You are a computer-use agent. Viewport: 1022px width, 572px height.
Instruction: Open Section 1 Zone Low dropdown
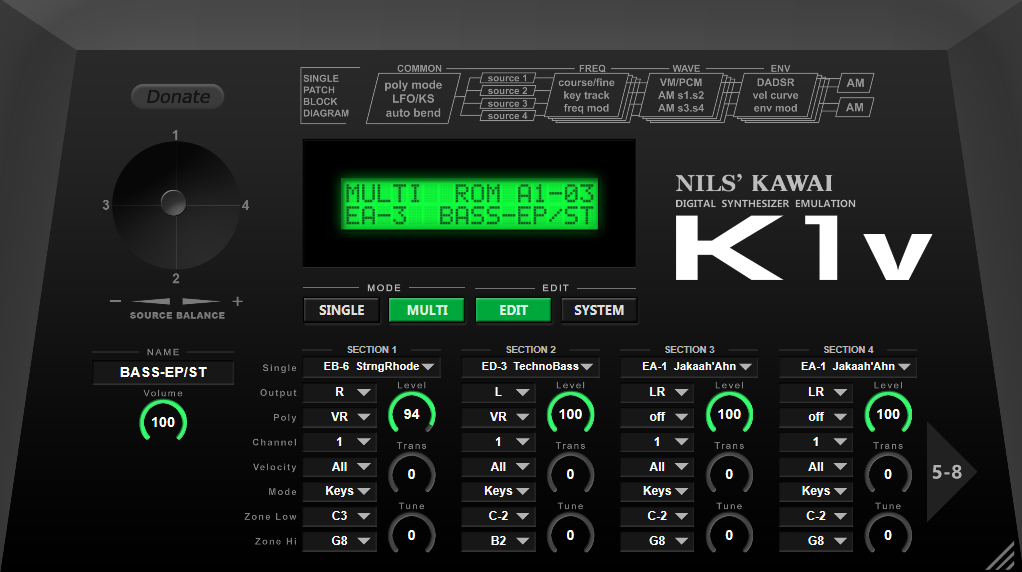339,516
